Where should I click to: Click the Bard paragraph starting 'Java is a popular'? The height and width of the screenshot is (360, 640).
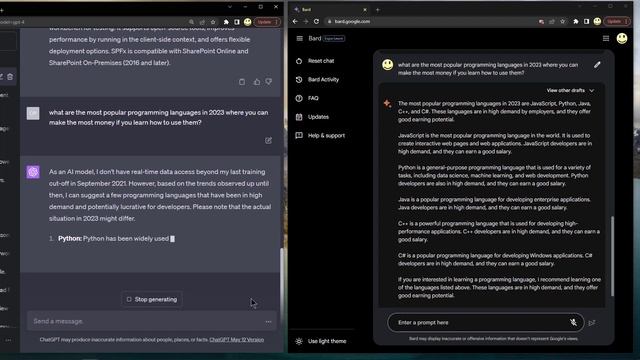[494, 204]
